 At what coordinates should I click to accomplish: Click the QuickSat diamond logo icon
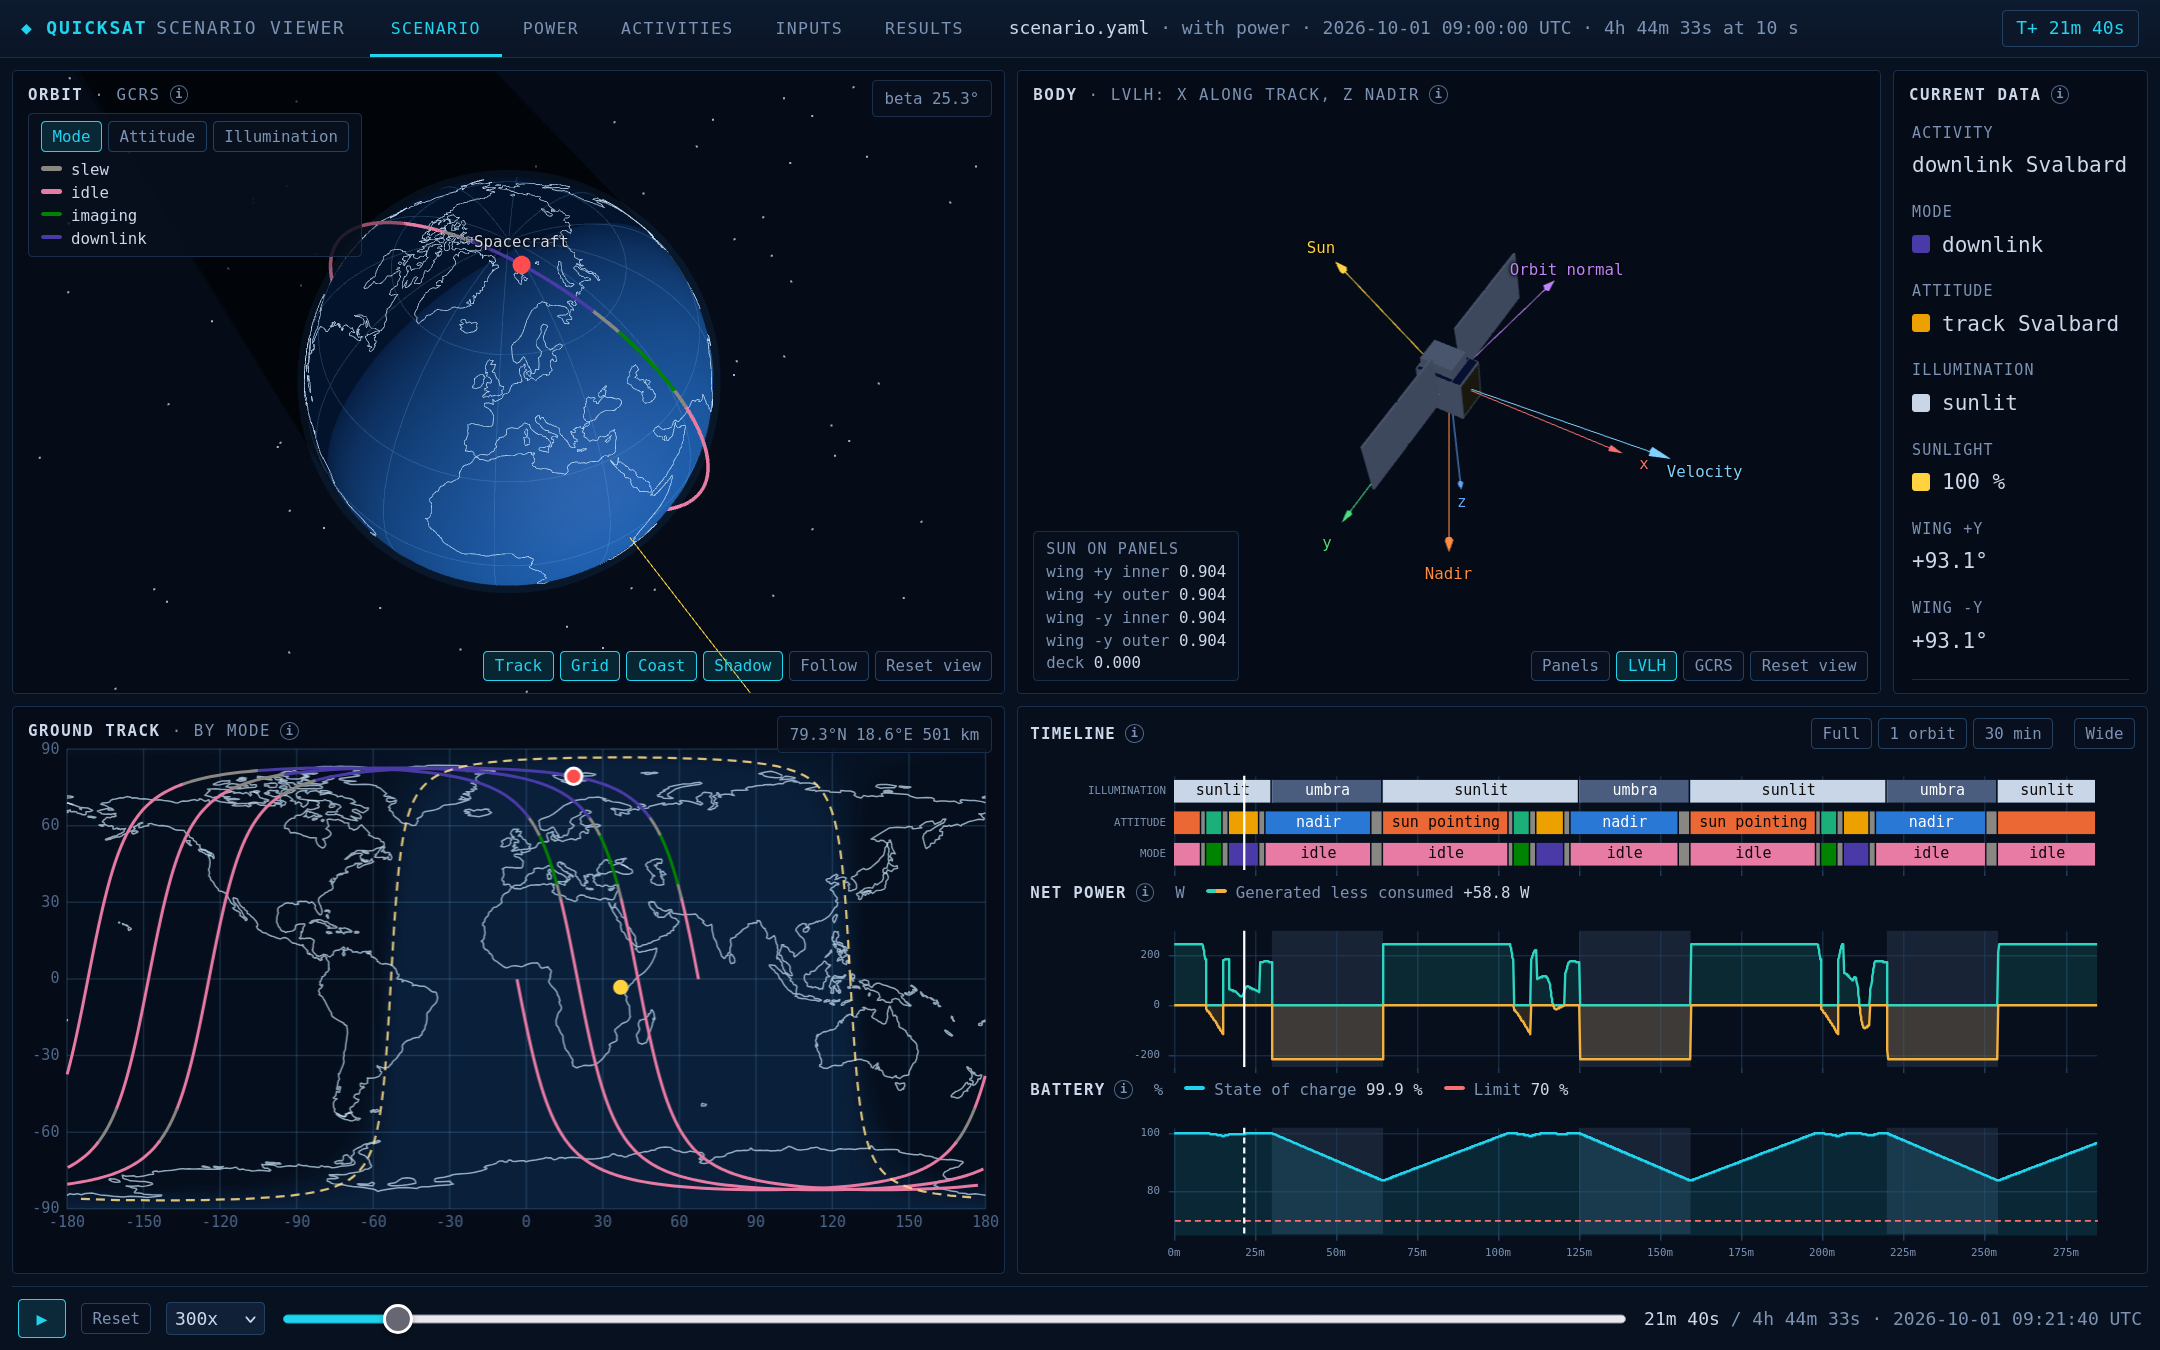(x=26, y=29)
